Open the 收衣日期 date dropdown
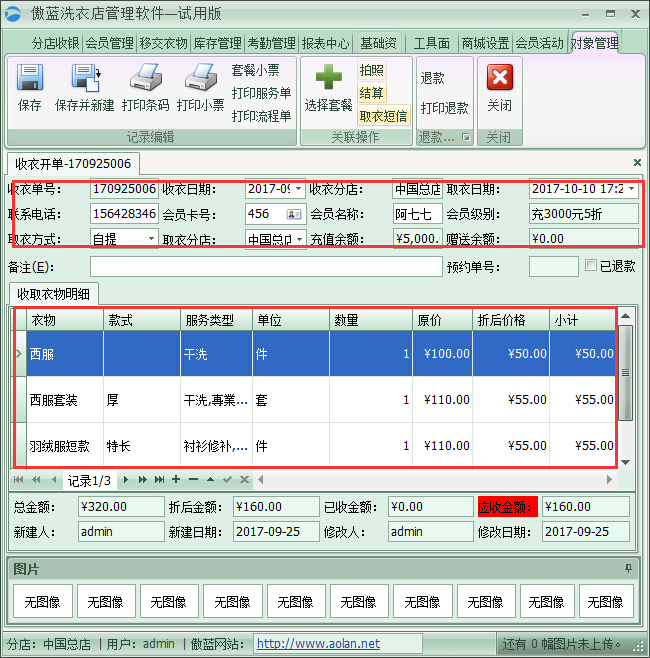650x658 pixels. [x=299, y=188]
